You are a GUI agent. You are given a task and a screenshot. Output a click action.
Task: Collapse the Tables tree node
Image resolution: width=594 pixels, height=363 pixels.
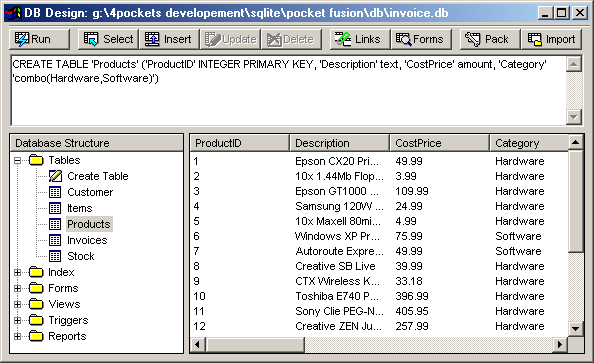click(17, 160)
